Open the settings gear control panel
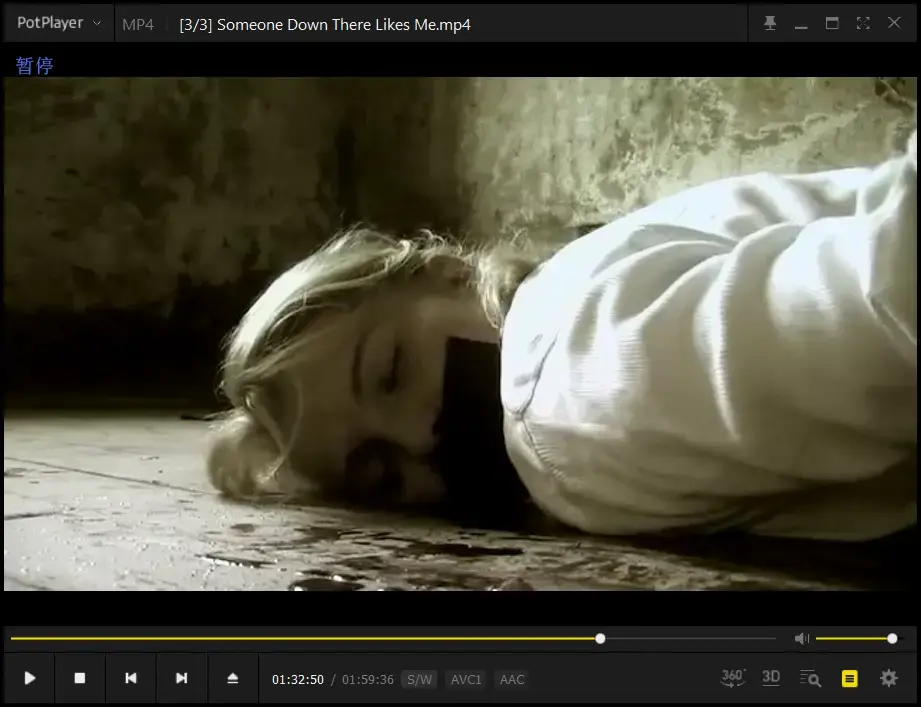The image size is (921, 707). (889, 678)
